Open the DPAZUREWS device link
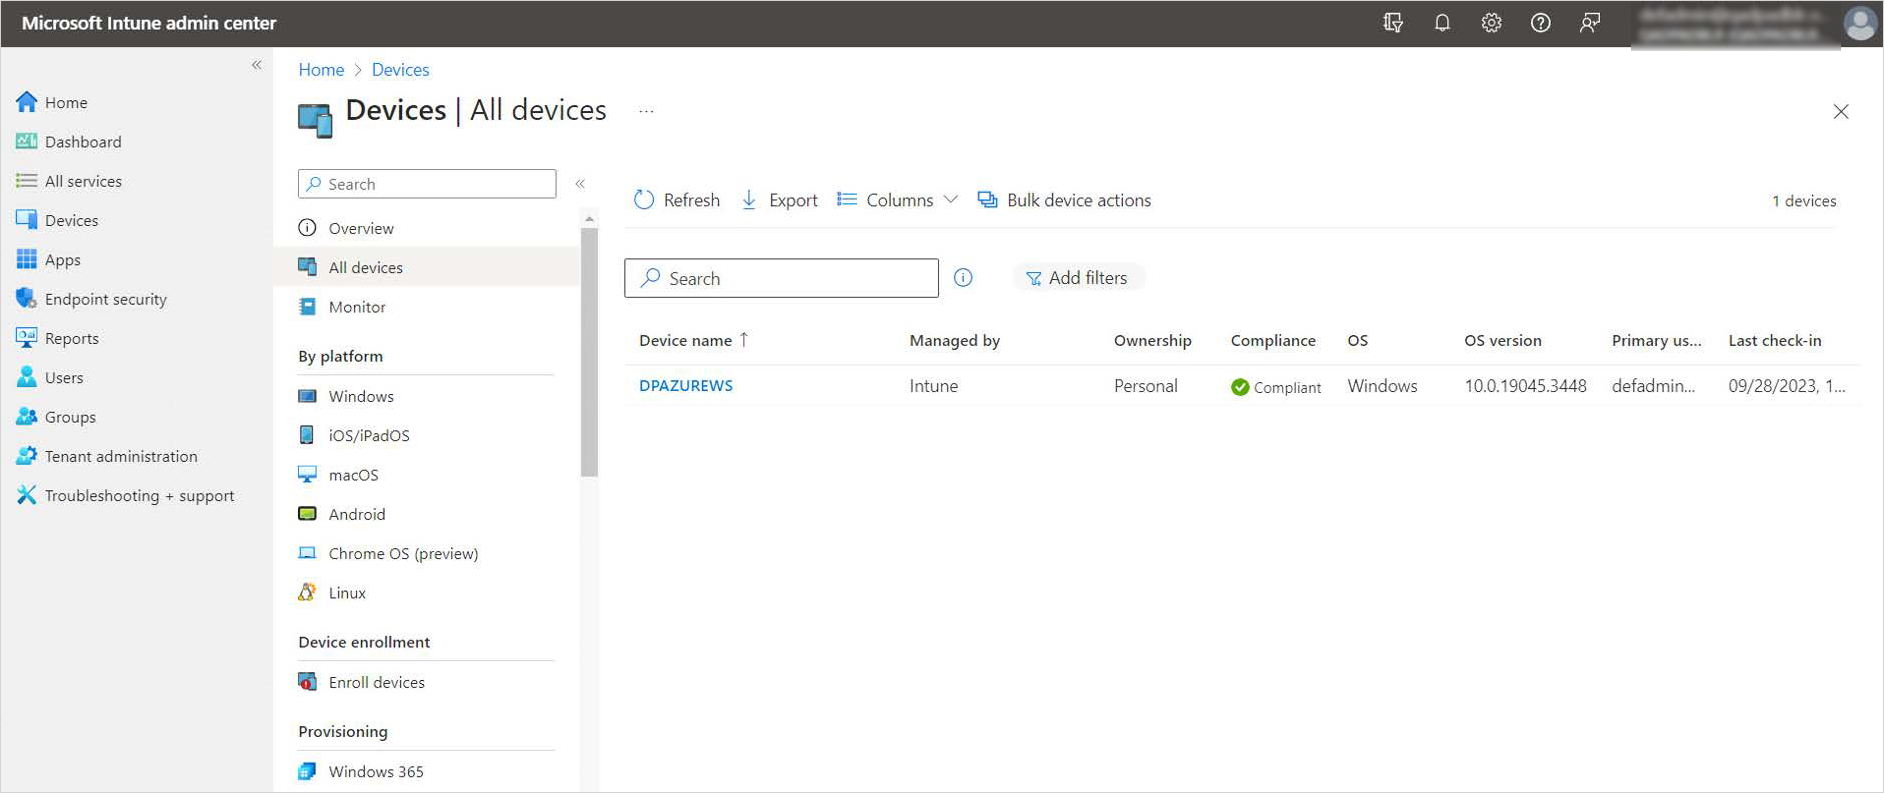Image resolution: width=1884 pixels, height=793 pixels. (686, 386)
